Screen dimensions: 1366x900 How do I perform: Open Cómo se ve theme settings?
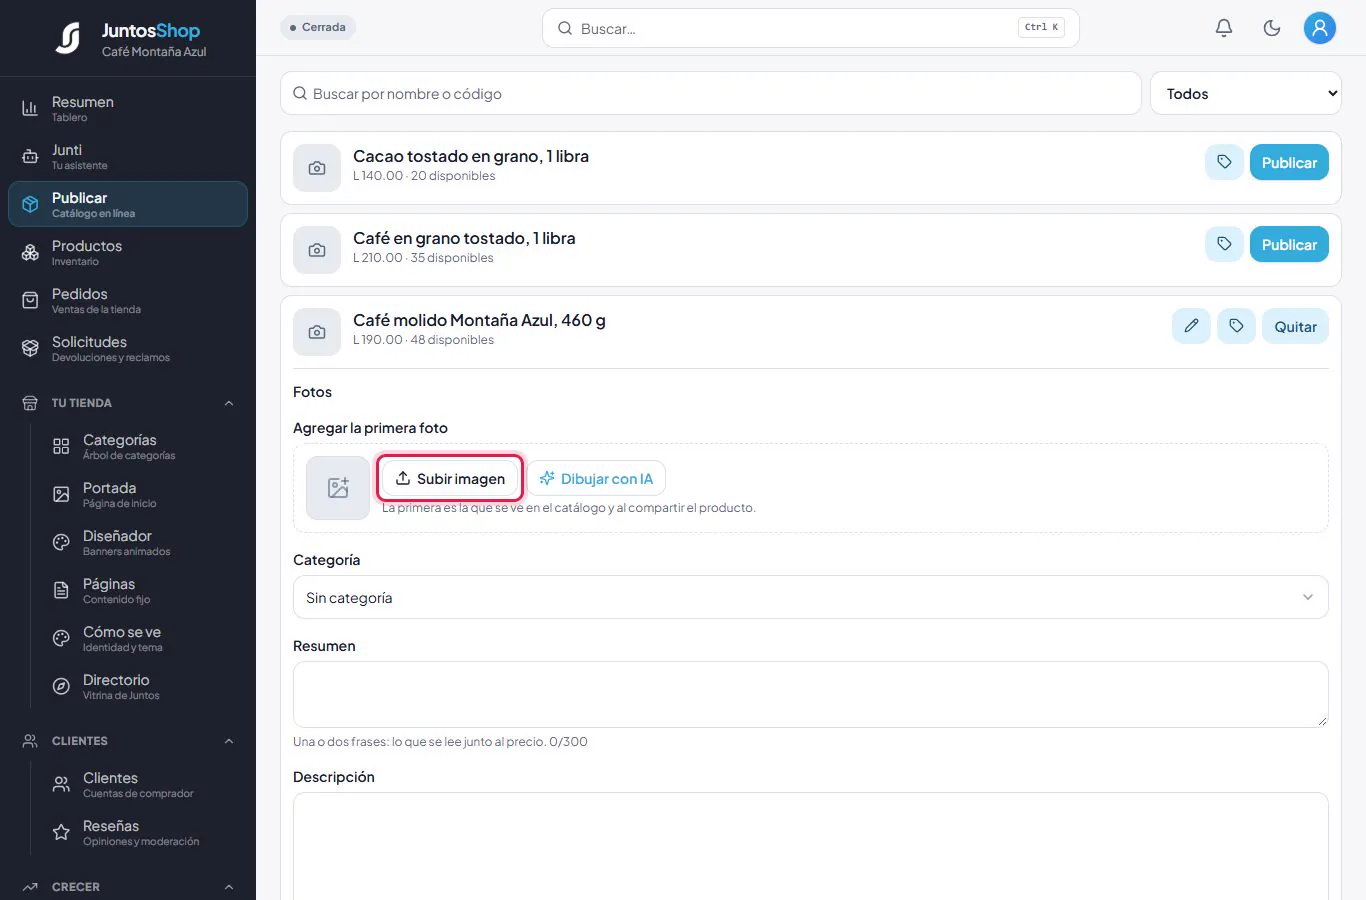coord(143,638)
